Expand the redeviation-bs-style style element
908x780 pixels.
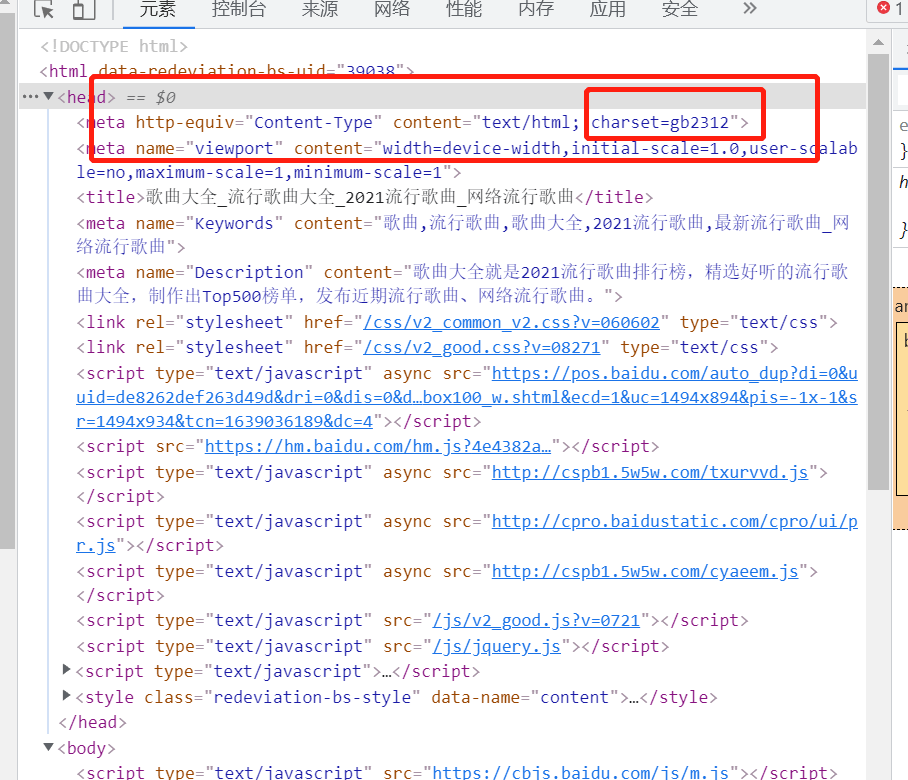point(67,695)
